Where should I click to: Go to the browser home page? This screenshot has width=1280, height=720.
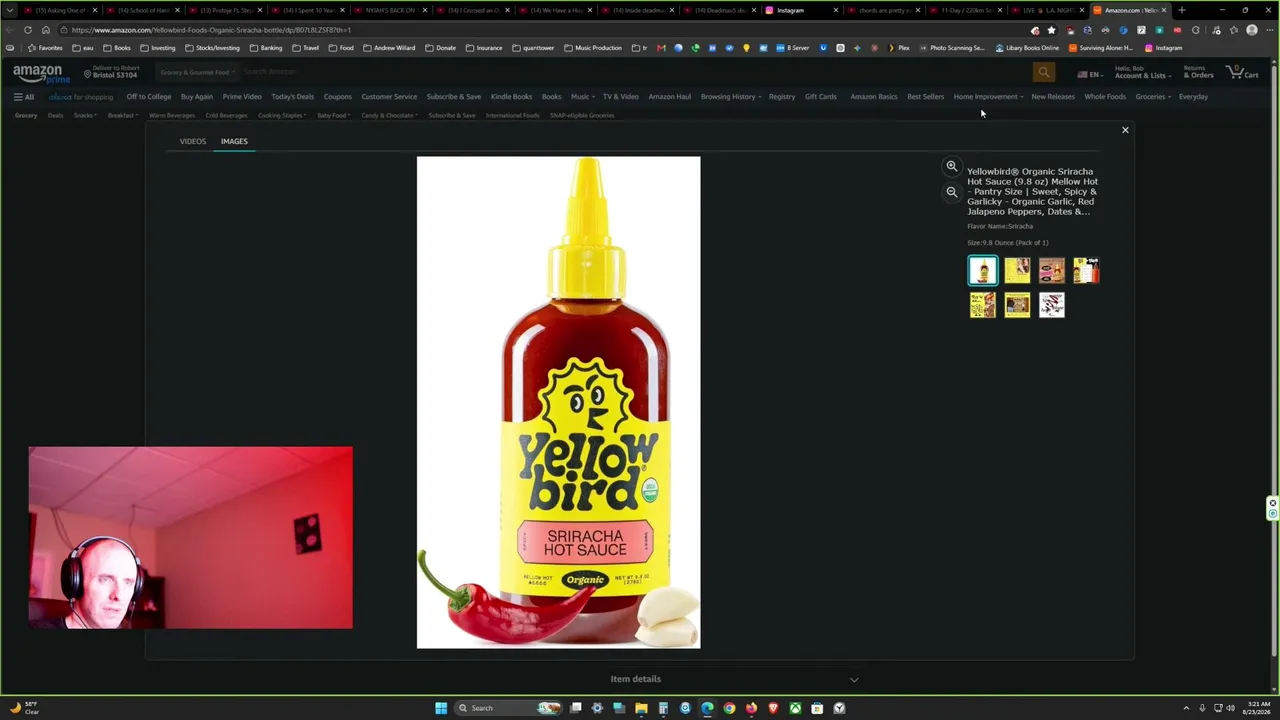(46, 30)
